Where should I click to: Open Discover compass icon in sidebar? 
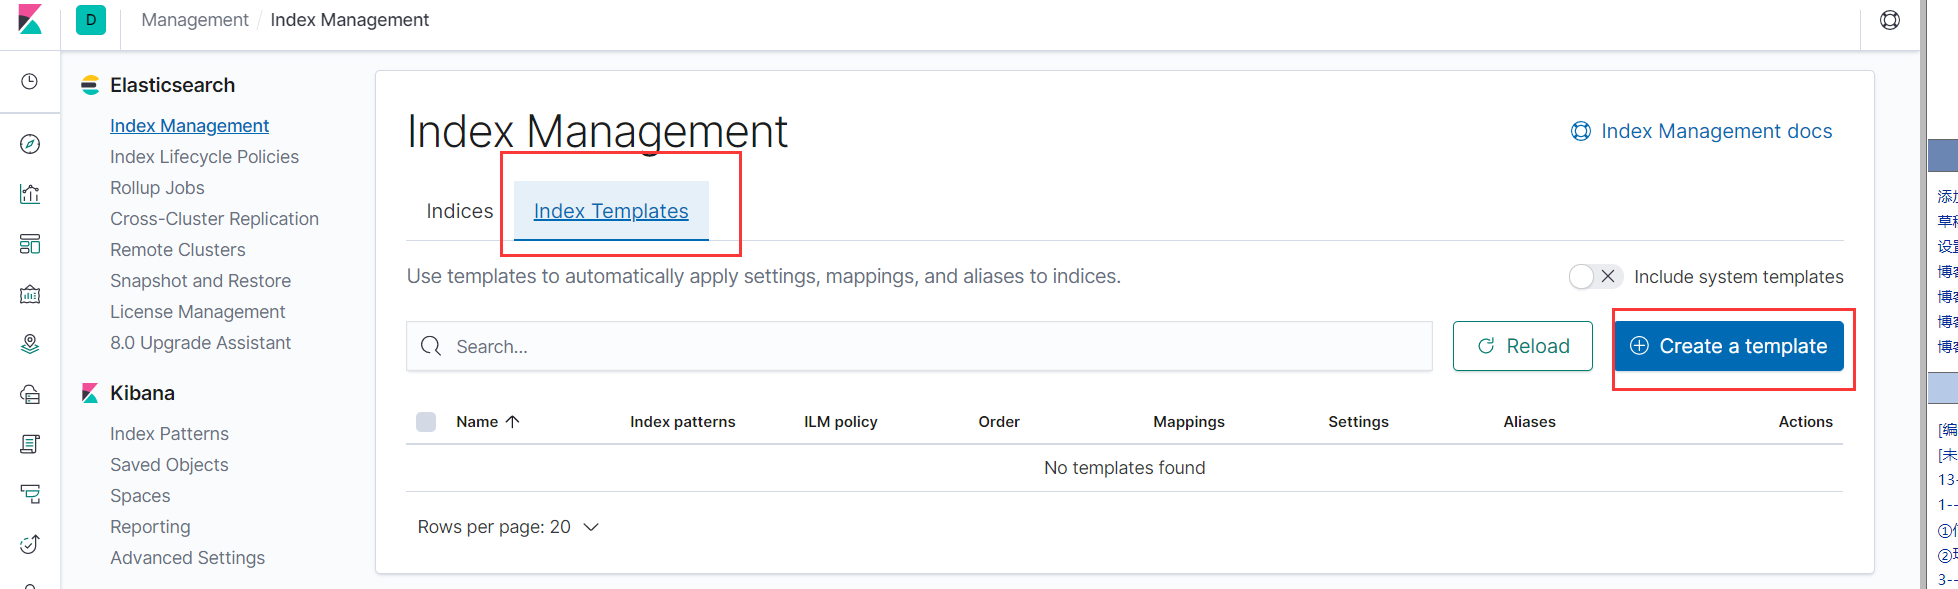[x=30, y=144]
